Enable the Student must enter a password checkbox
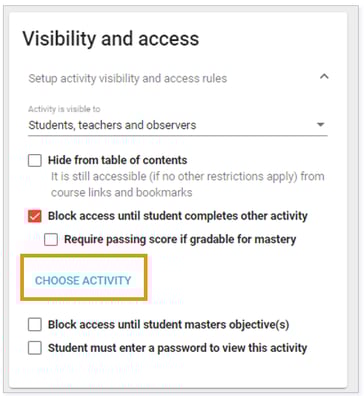The height and width of the screenshot is (396, 364). [x=35, y=348]
